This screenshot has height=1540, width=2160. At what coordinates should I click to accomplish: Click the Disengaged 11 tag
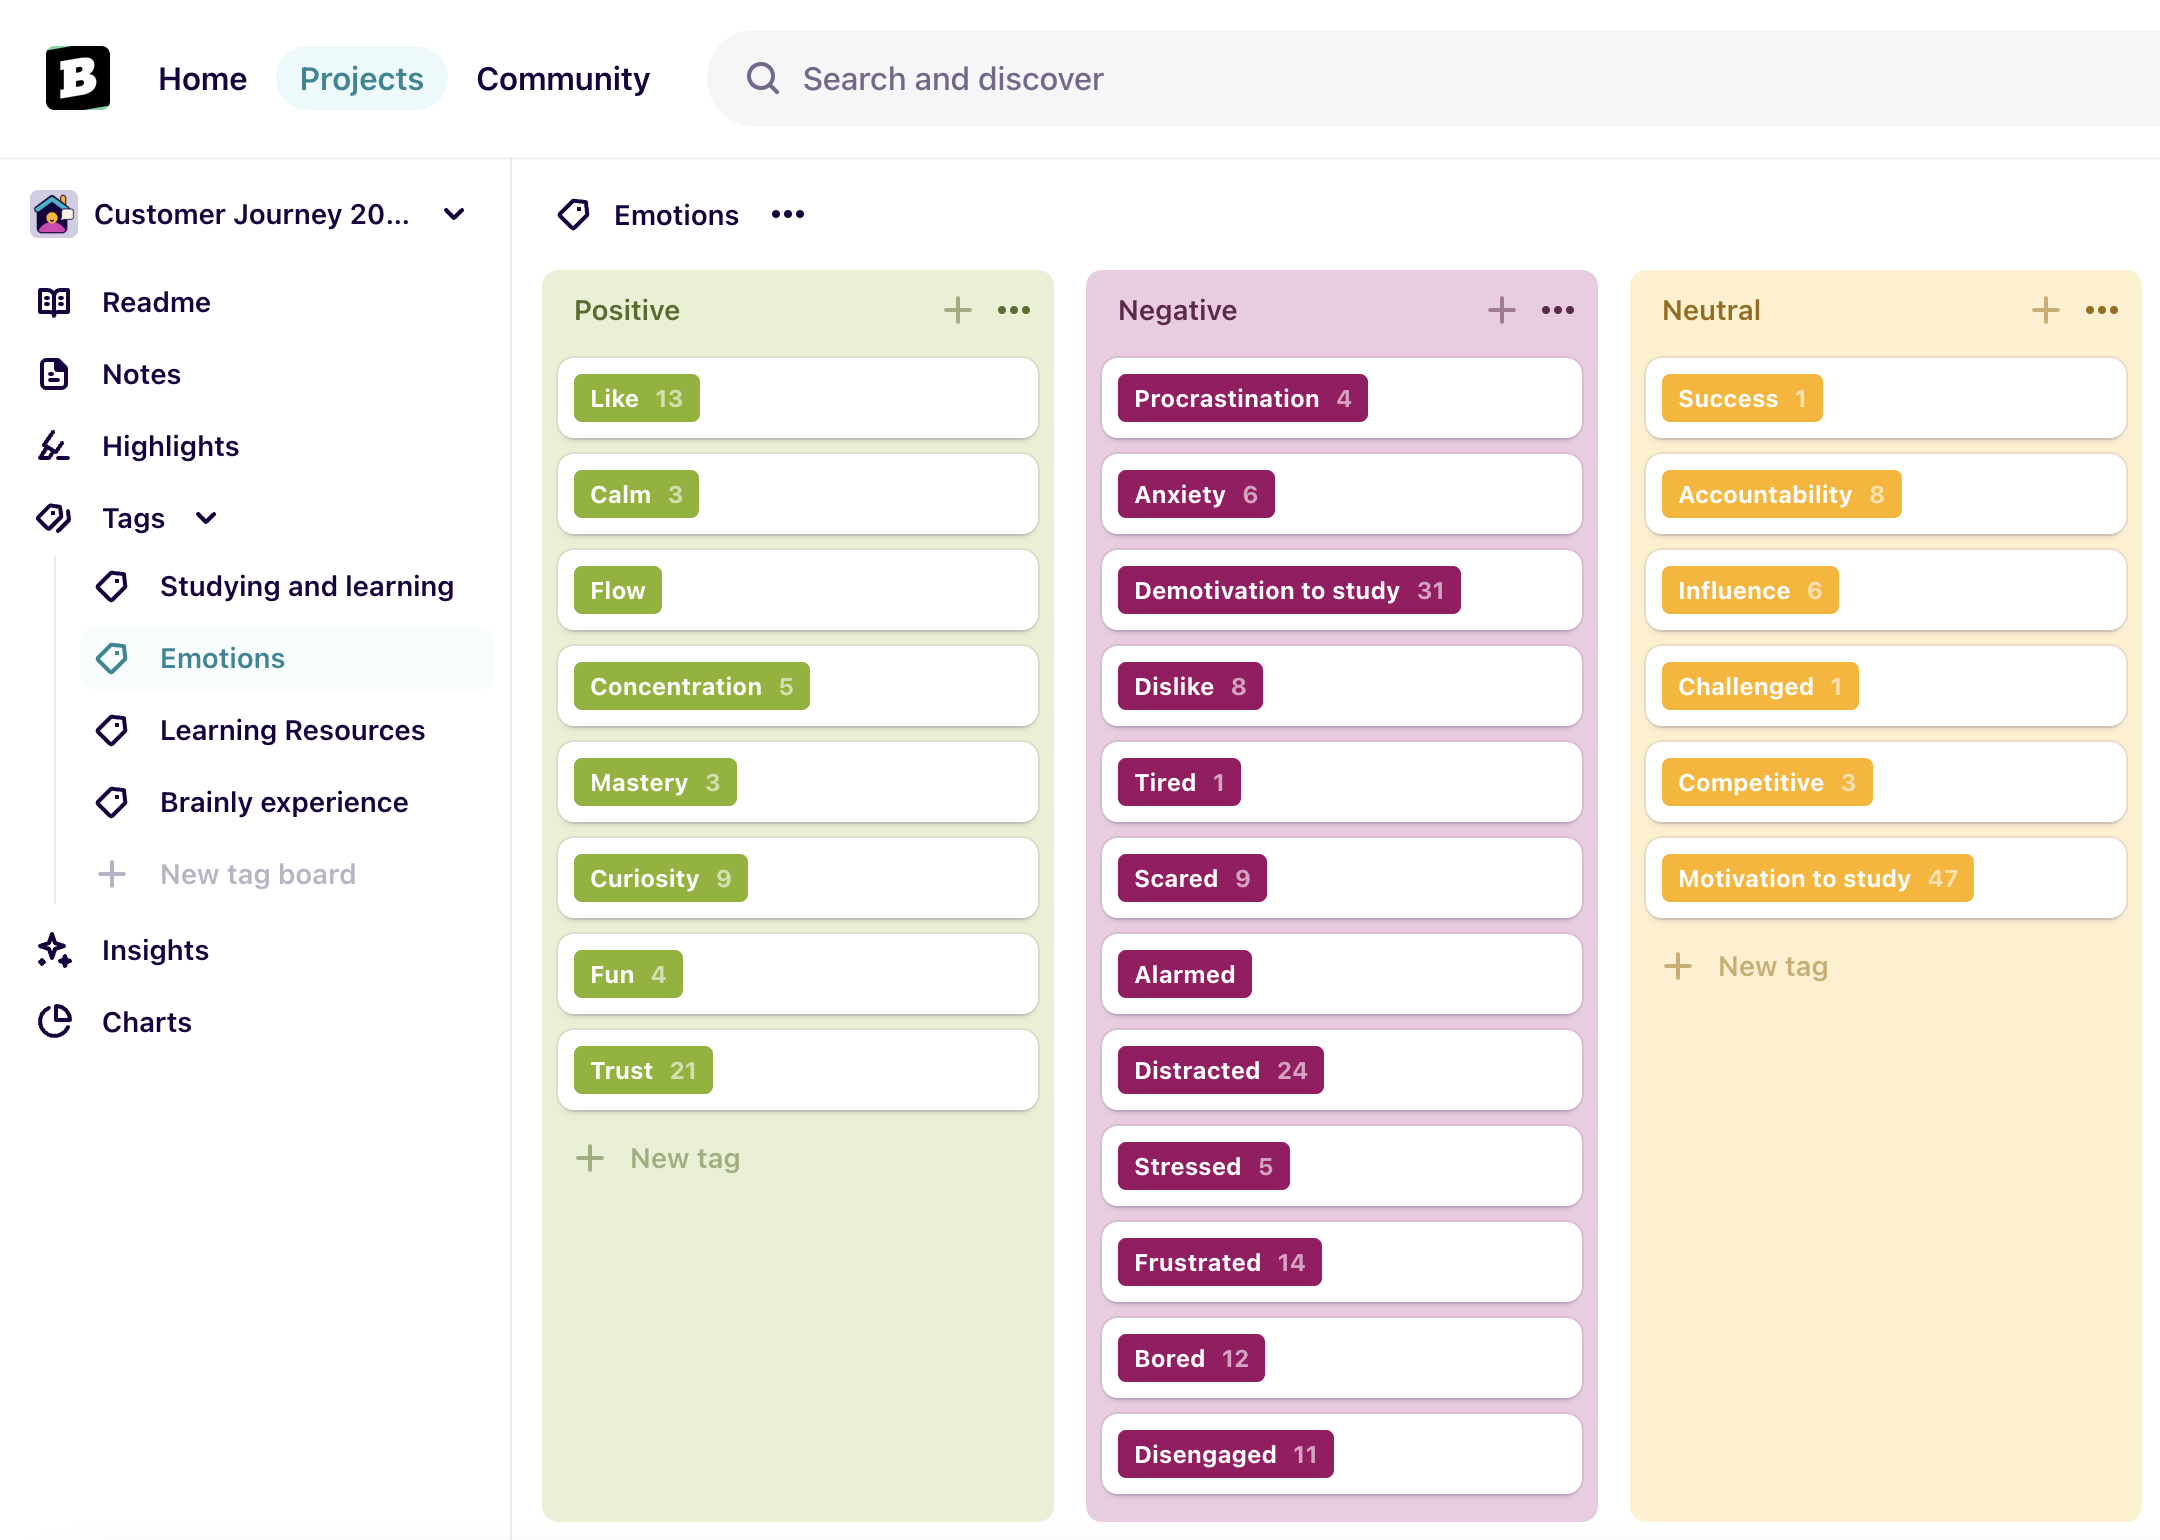coord(1226,1454)
